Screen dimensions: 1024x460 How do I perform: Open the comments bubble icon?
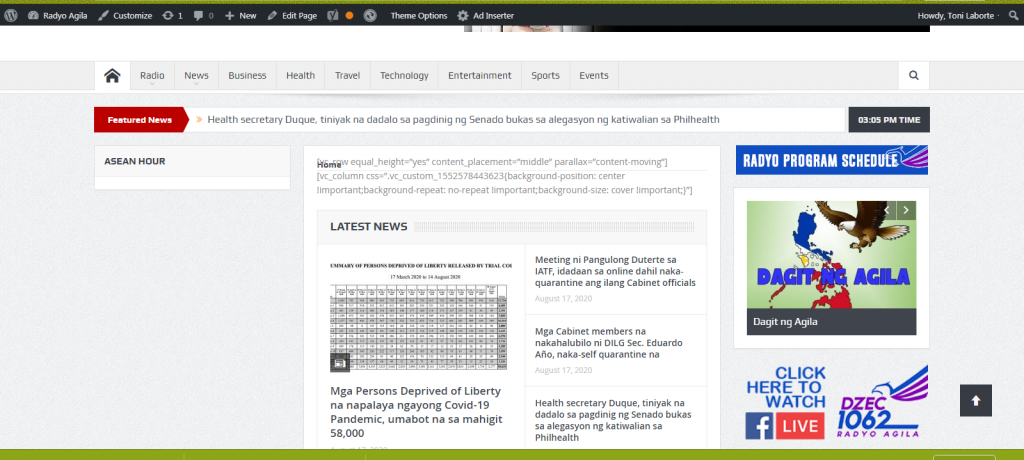click(x=203, y=16)
